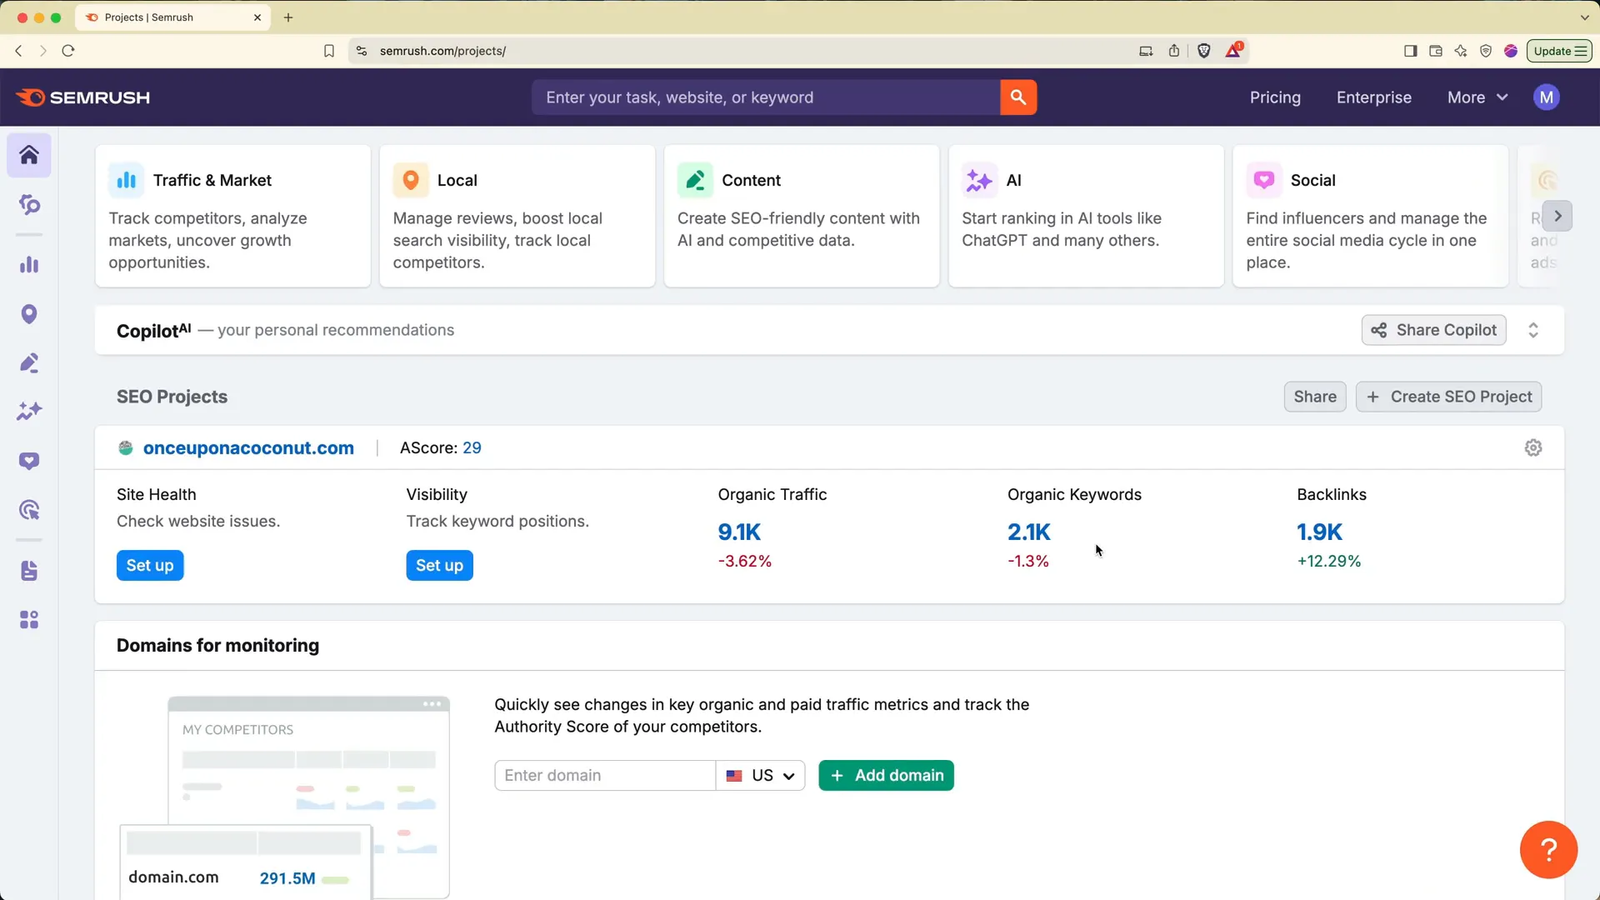The height and width of the screenshot is (900, 1600).
Task: Open the Local map-pin sidebar icon
Action: pyautogui.click(x=29, y=314)
